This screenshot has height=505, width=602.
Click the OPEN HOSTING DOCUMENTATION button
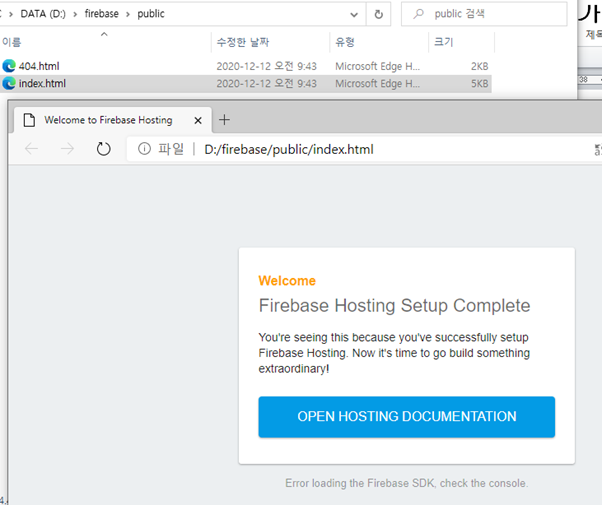tap(407, 417)
